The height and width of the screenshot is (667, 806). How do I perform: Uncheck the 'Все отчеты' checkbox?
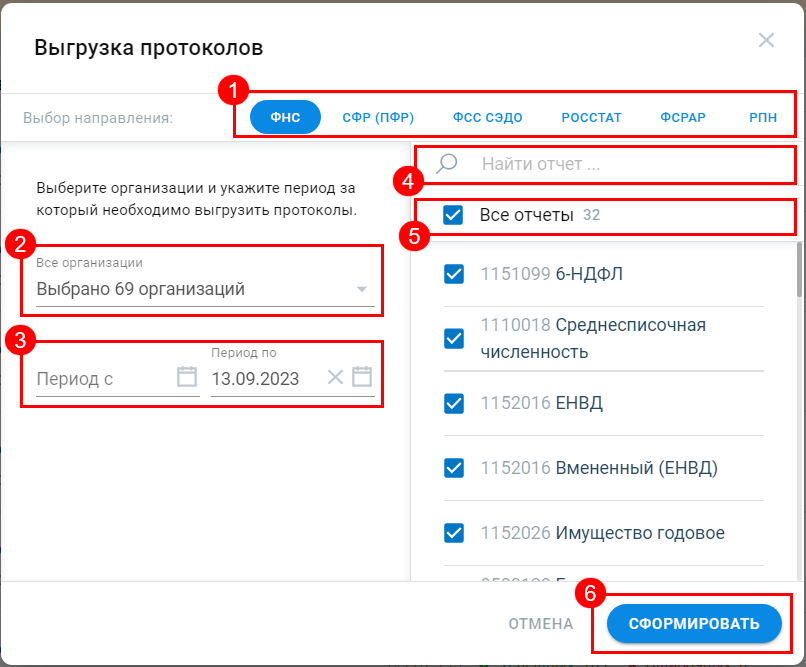(453, 215)
